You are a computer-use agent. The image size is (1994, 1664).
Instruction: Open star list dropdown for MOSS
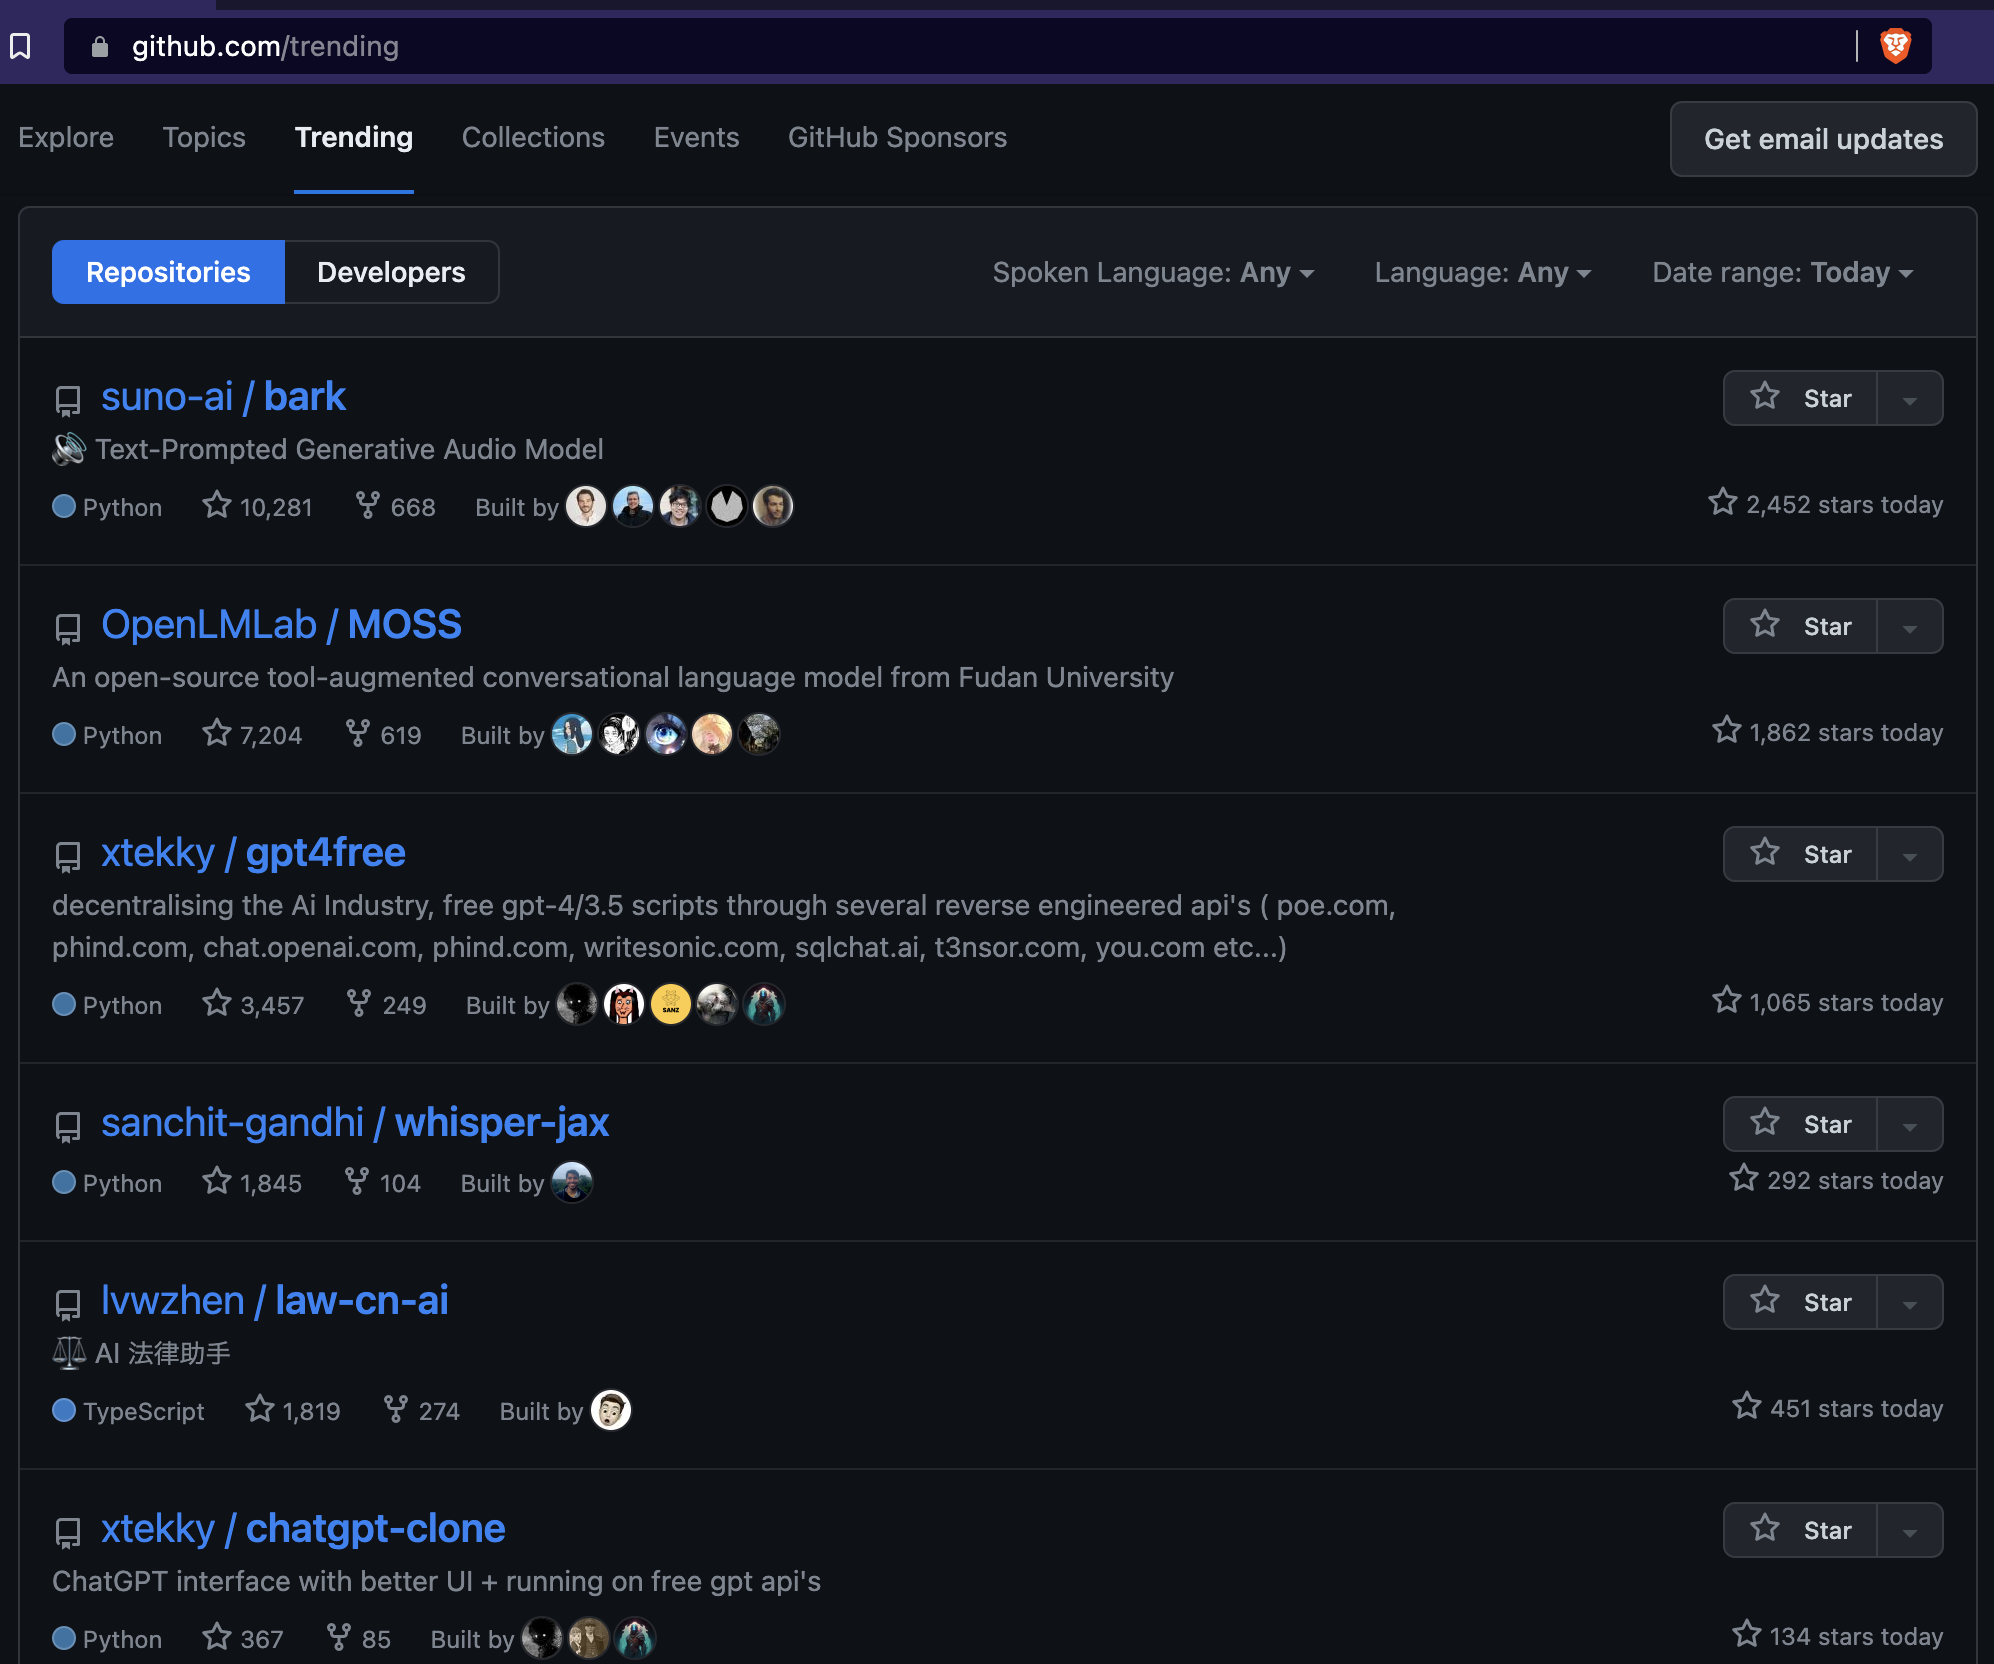coord(1910,626)
